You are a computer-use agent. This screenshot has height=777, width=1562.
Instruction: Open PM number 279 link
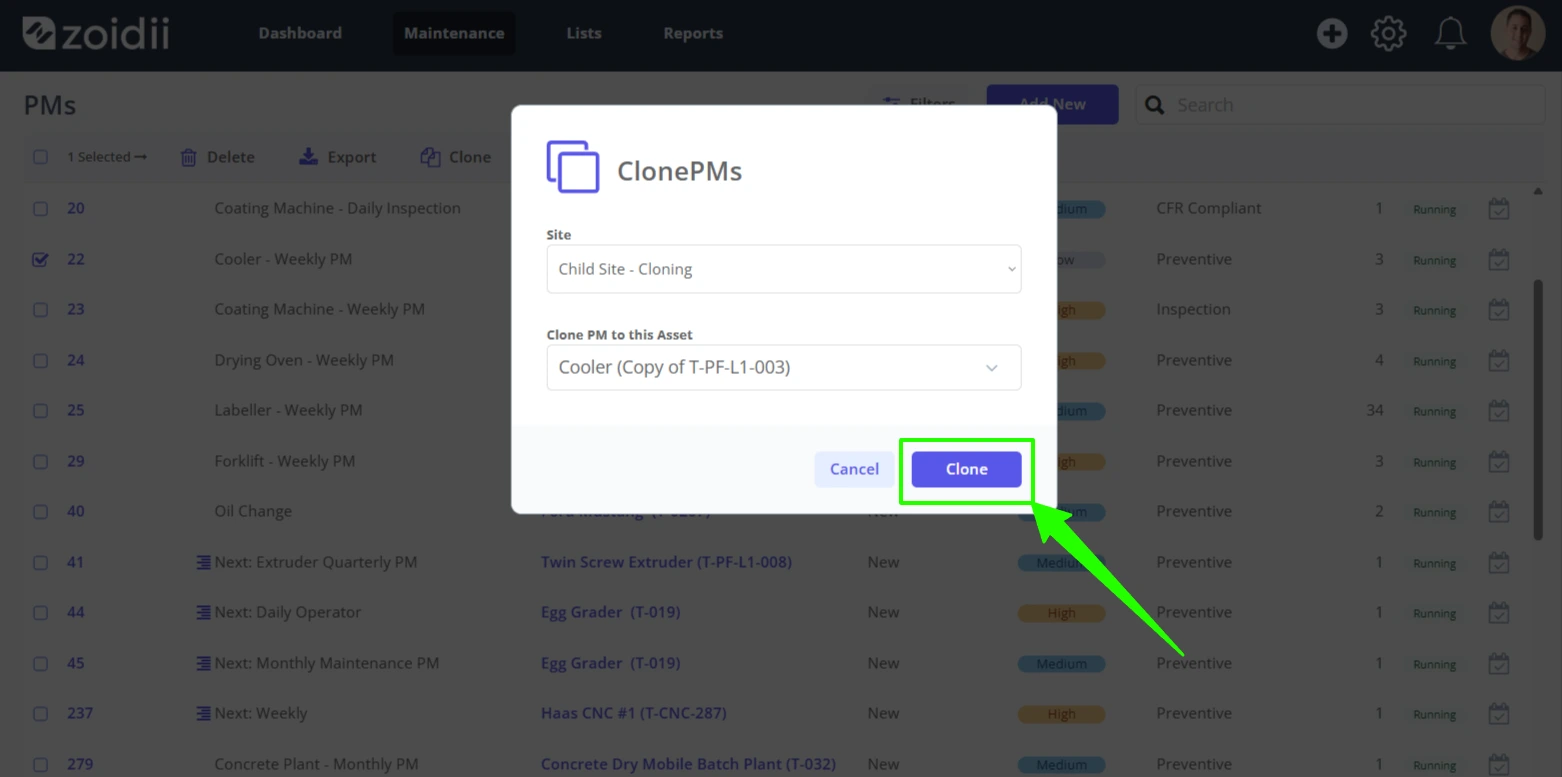[x=80, y=764]
